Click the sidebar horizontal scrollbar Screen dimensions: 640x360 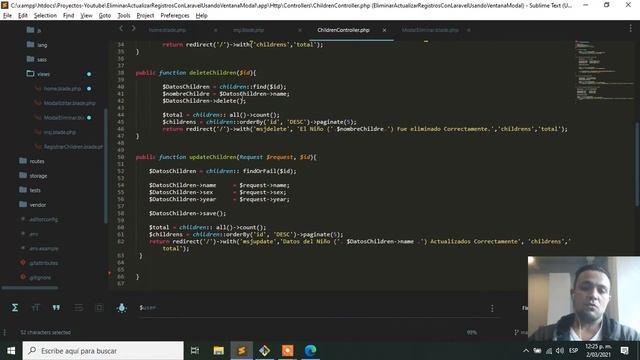(29, 288)
